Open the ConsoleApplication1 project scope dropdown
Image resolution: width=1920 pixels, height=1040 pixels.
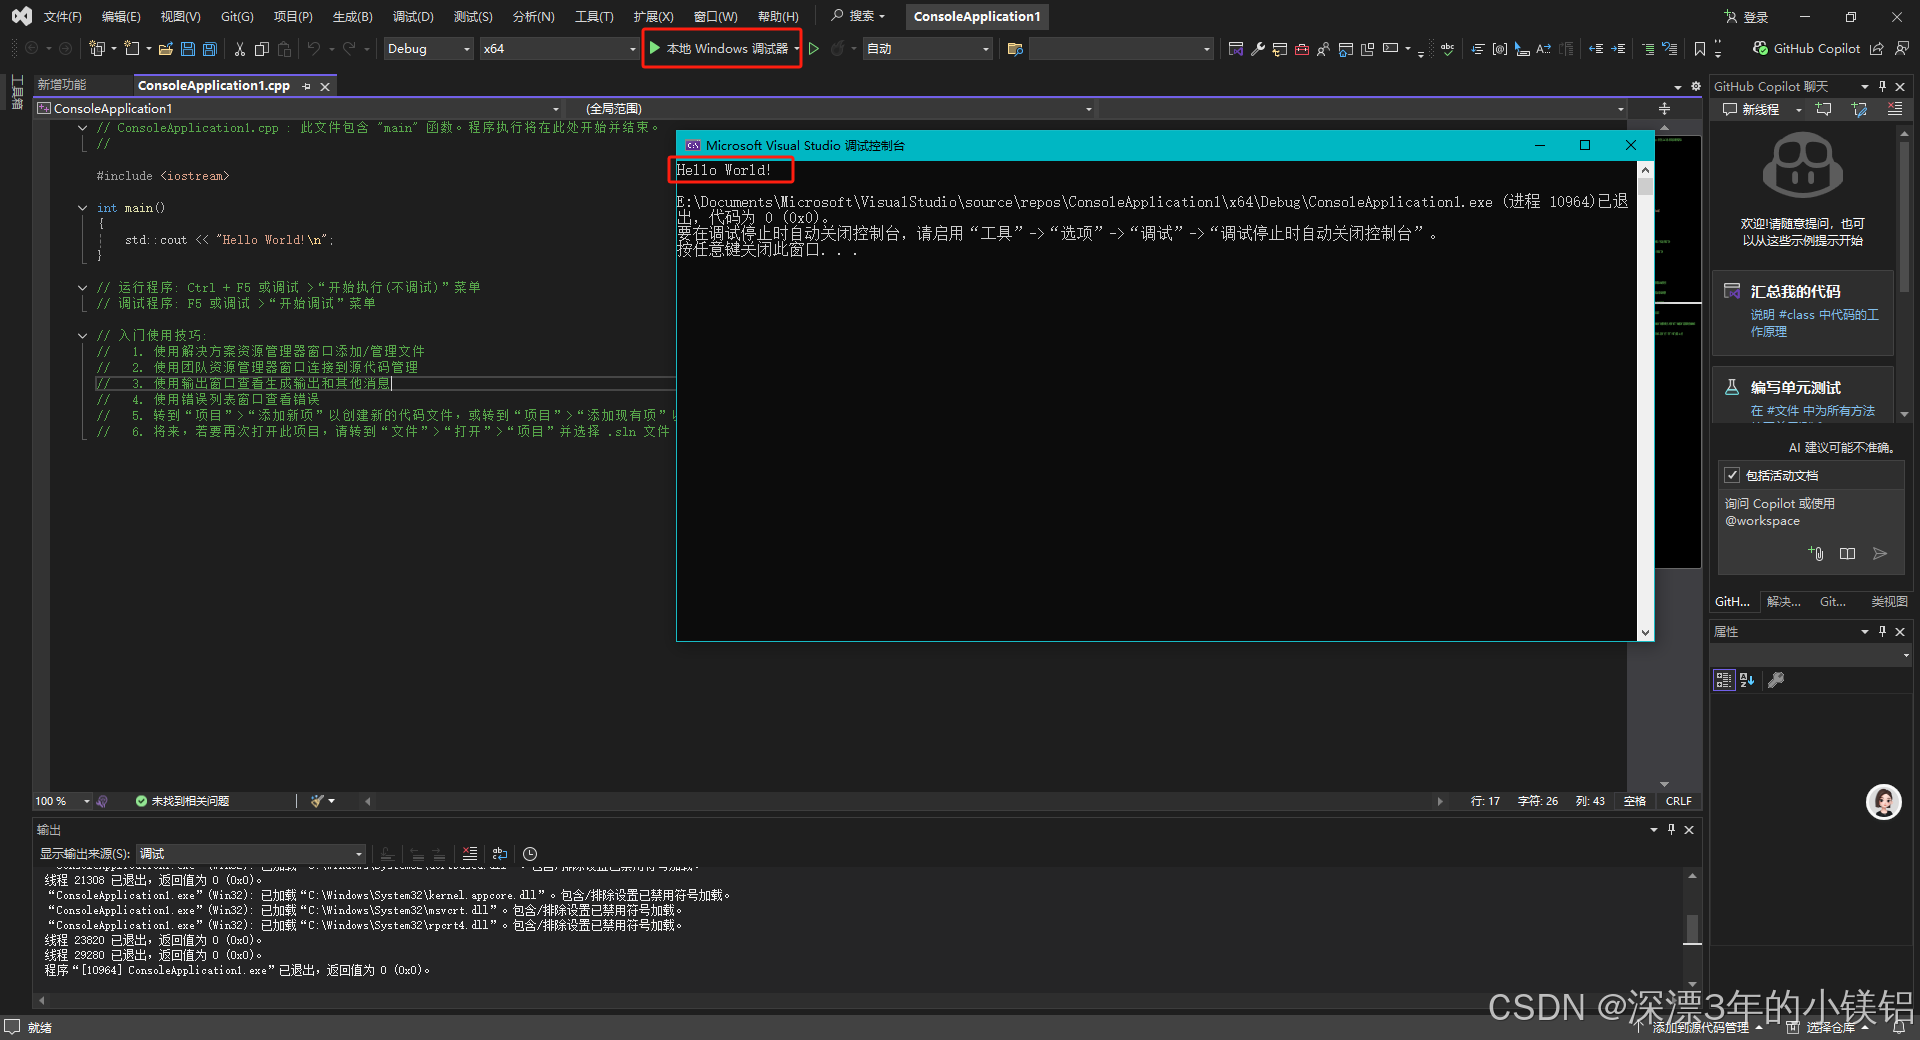click(298, 108)
